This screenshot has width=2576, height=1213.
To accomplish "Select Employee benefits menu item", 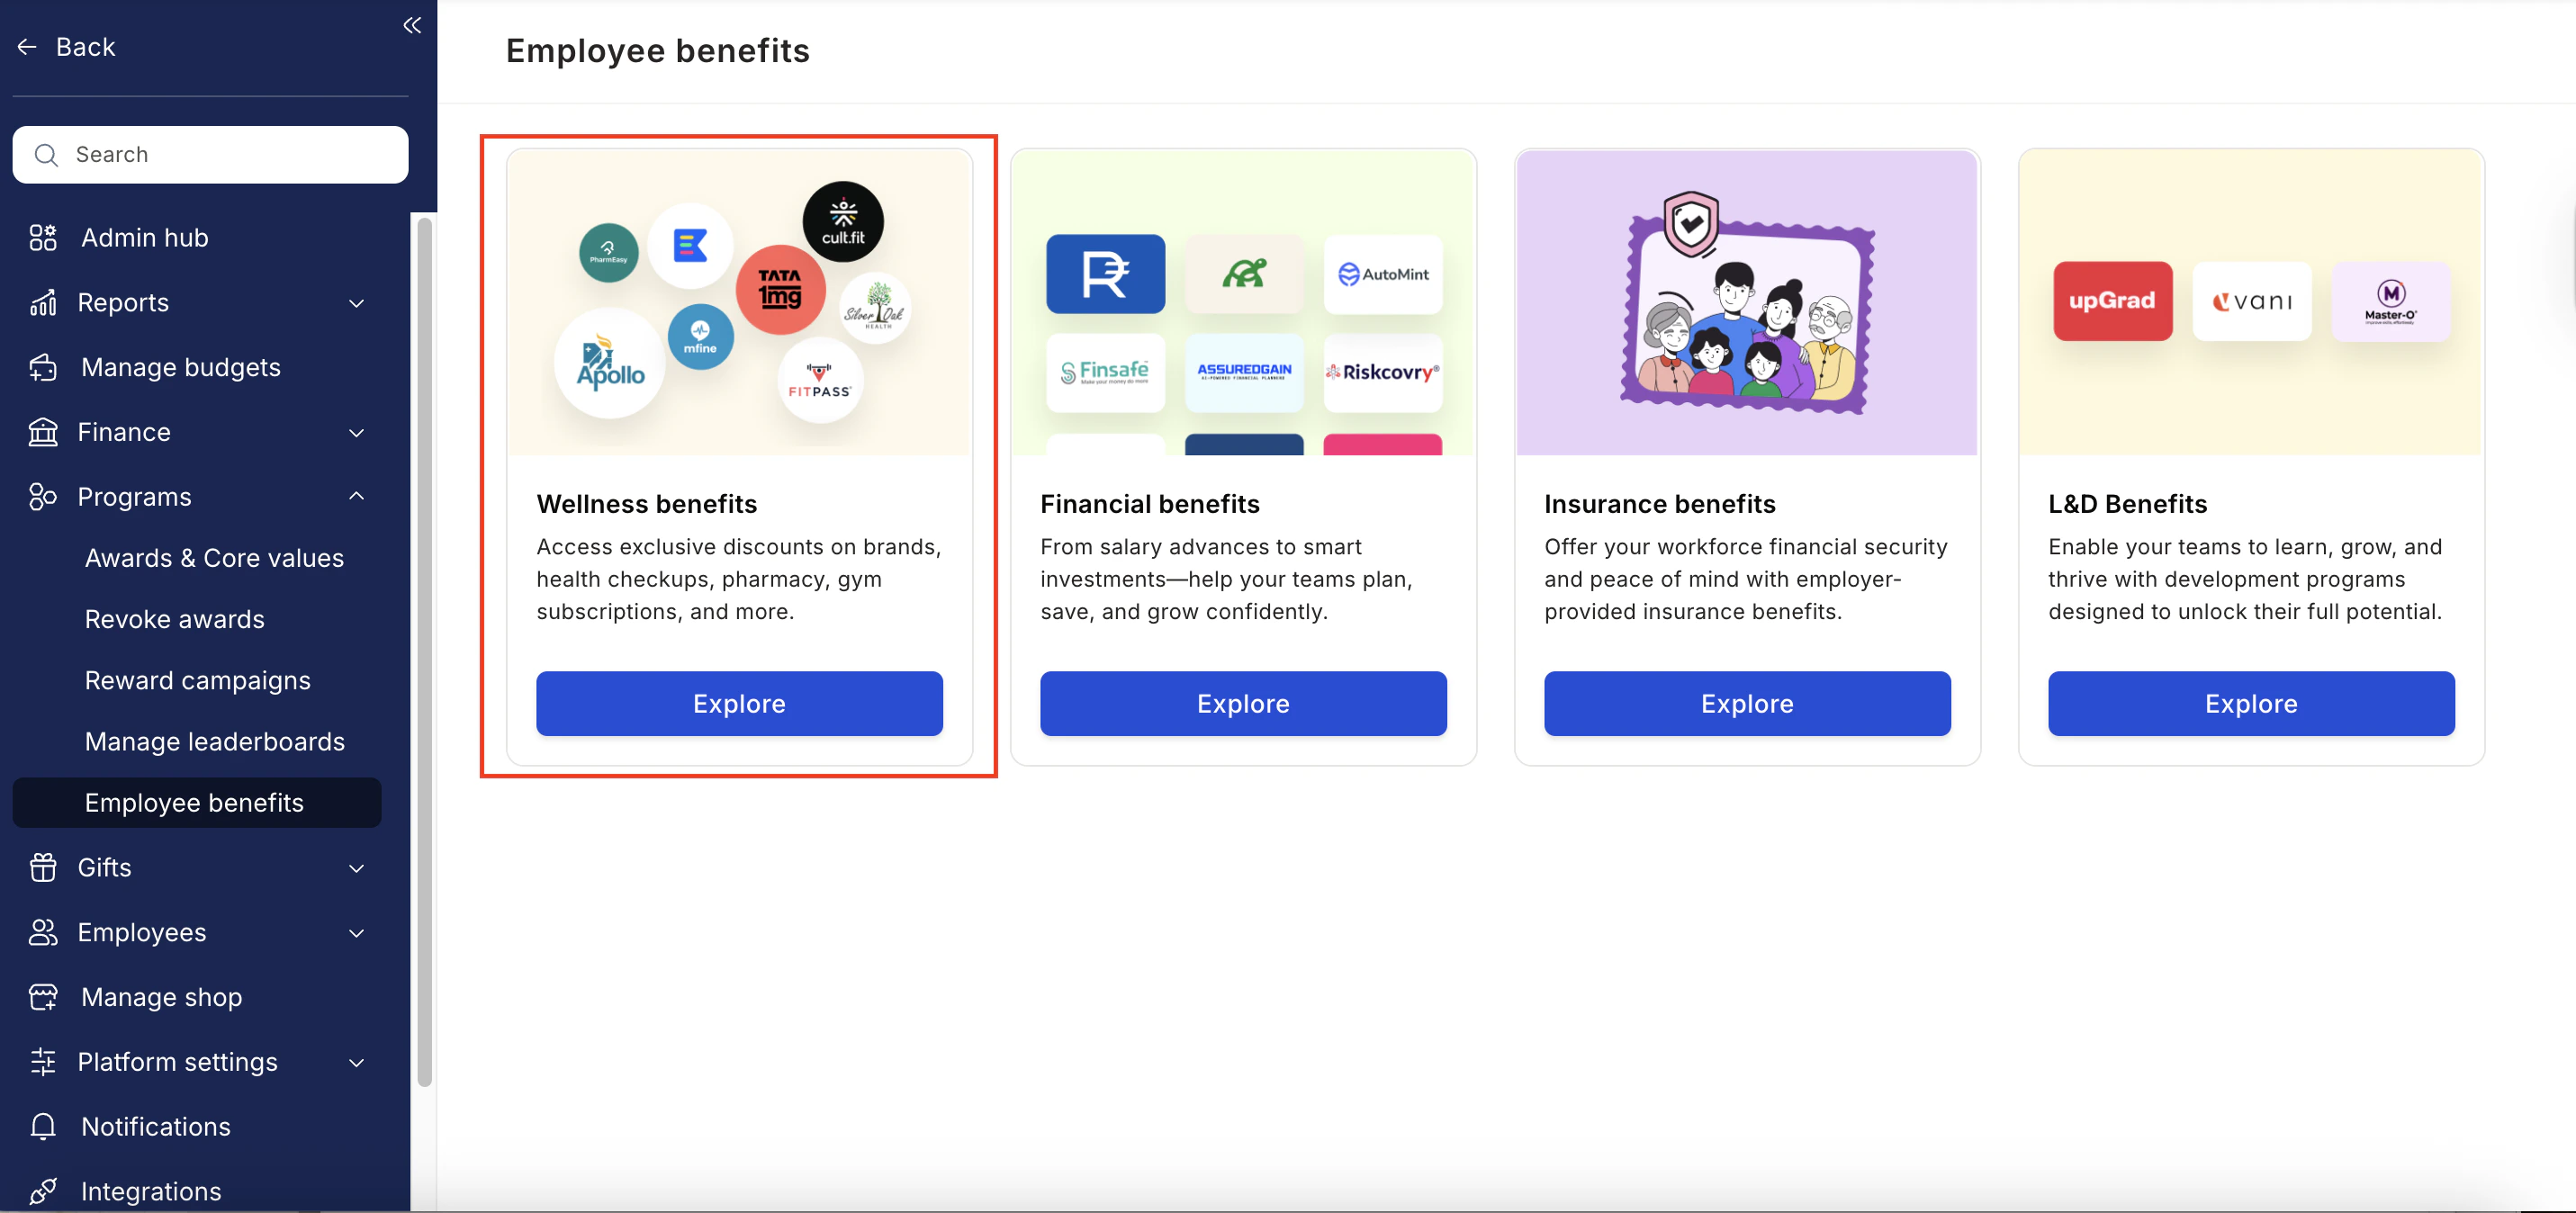I will 197,803.
